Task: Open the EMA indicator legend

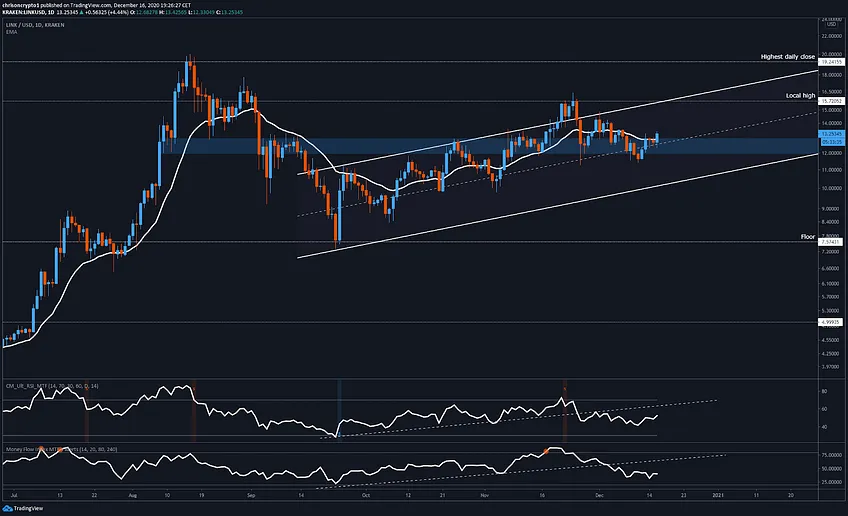Action: [11, 32]
